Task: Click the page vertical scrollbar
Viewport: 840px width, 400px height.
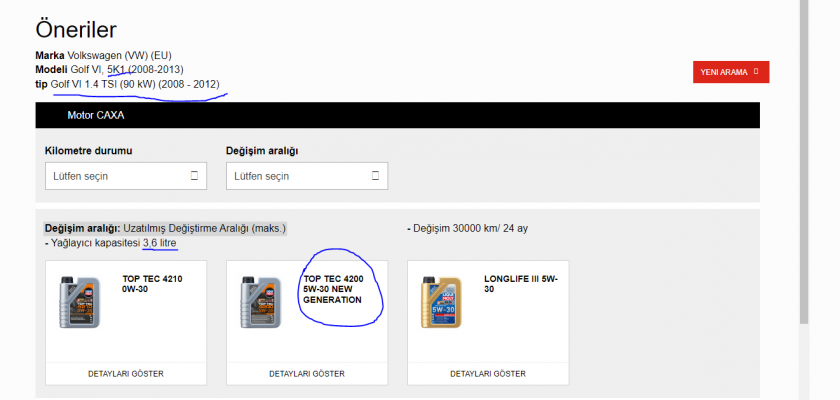Action: (804, 161)
